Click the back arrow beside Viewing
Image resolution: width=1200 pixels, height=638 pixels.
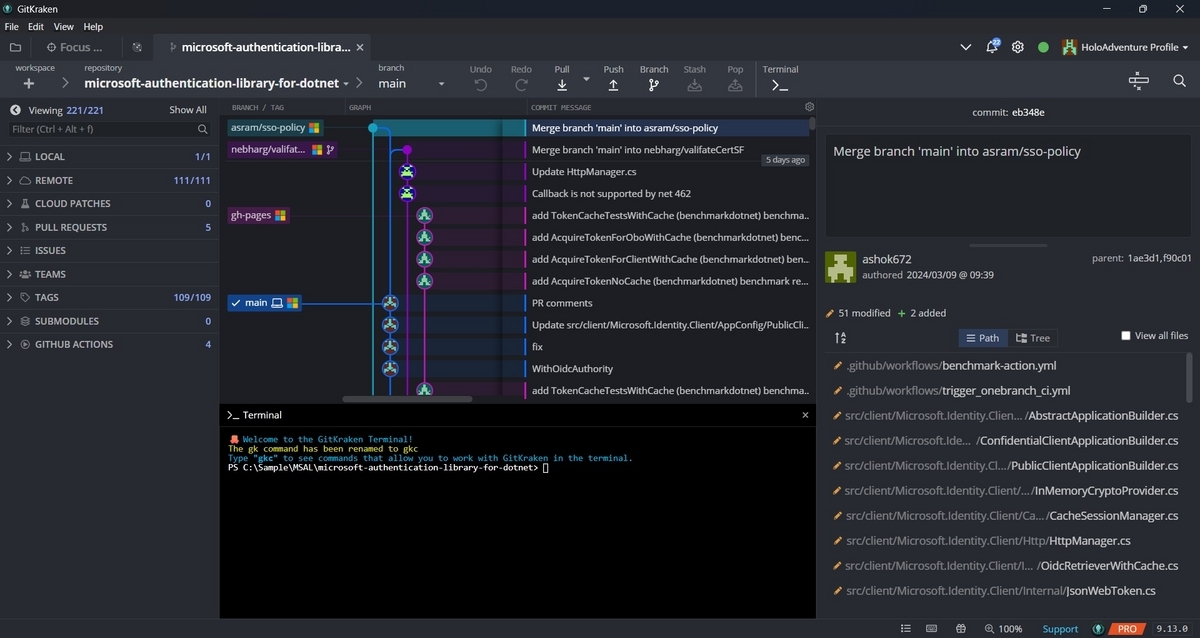pyautogui.click(x=16, y=110)
